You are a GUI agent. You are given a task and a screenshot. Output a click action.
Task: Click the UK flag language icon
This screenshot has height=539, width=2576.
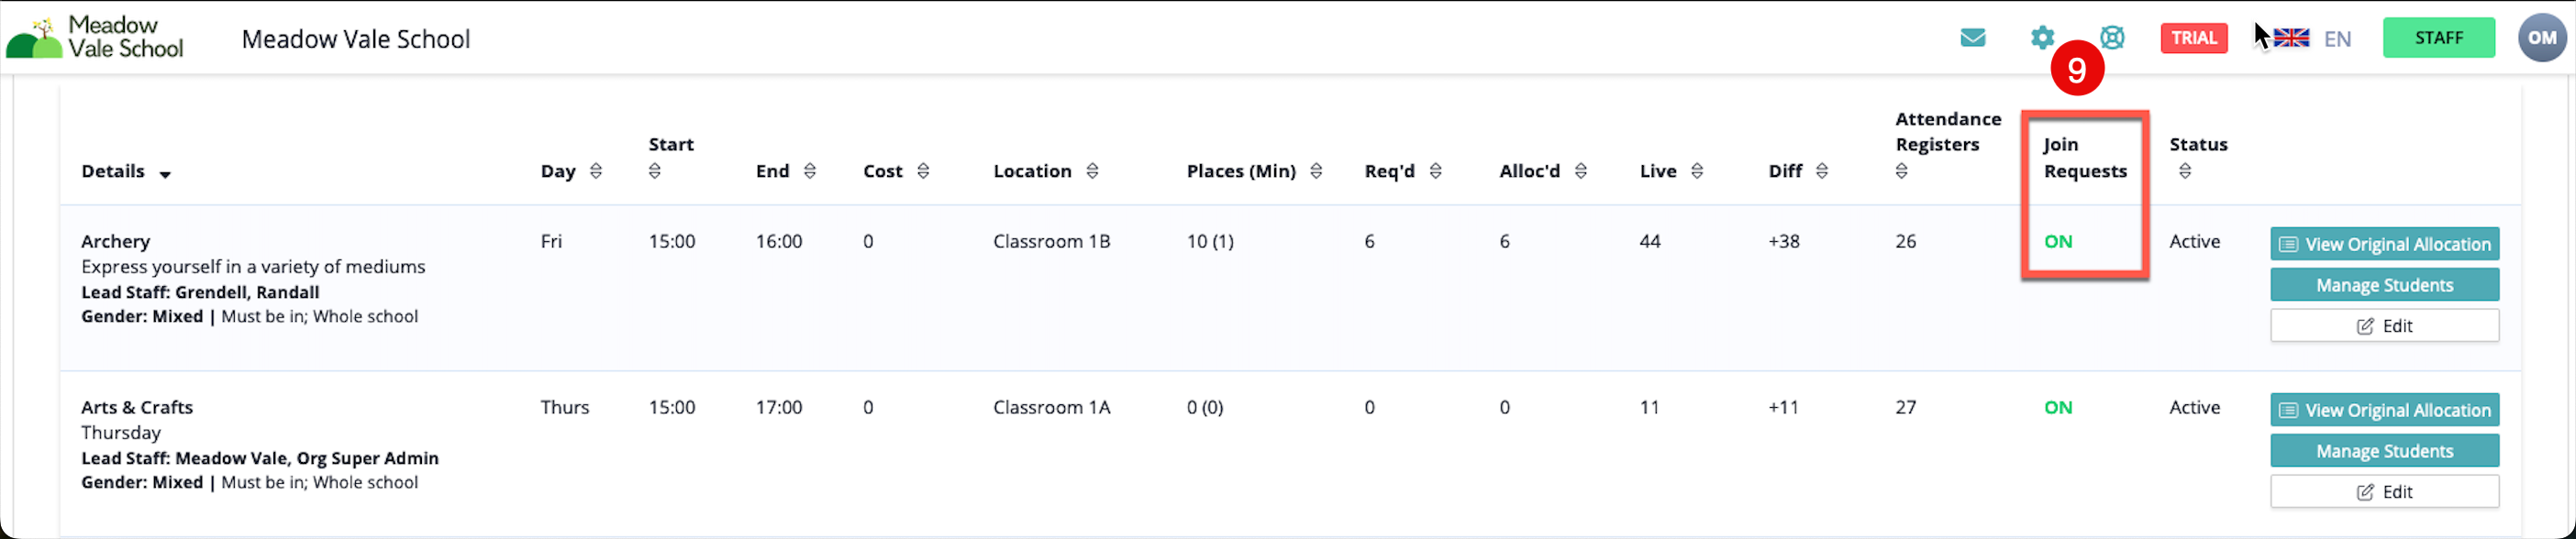tap(2291, 38)
